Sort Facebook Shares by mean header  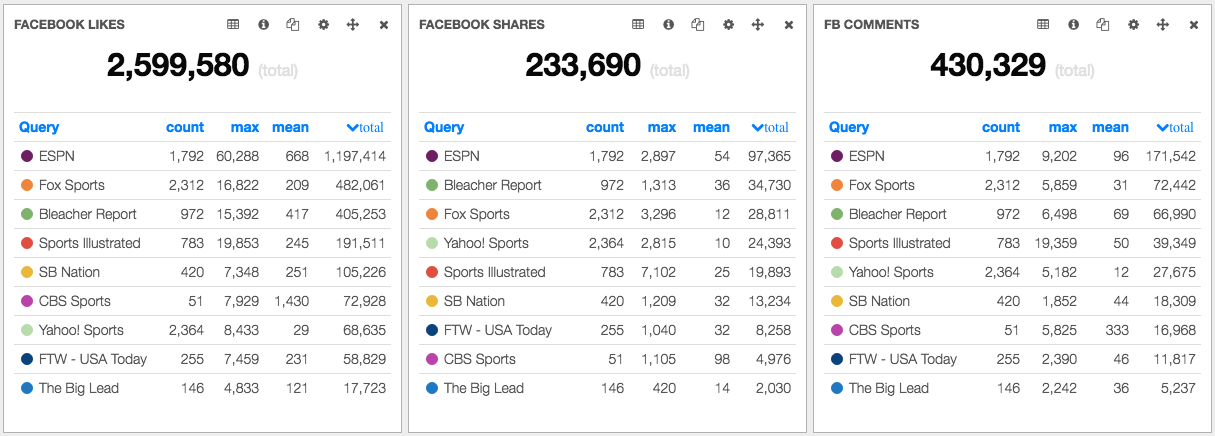tap(711, 127)
